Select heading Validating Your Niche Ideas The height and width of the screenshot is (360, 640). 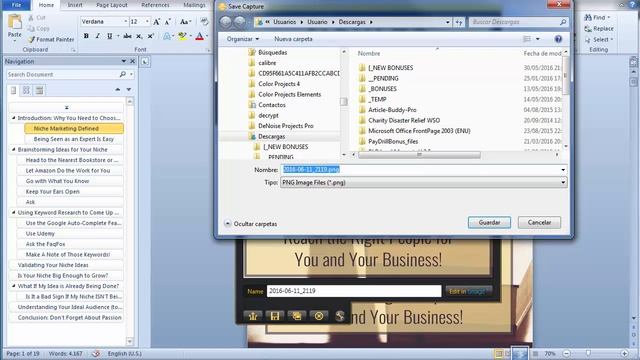coord(66,265)
